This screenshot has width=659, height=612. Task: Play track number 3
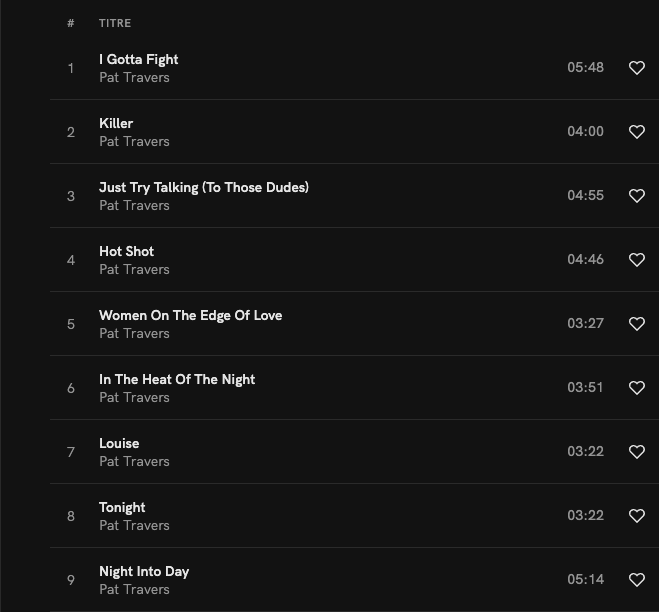pyautogui.click(x=71, y=196)
